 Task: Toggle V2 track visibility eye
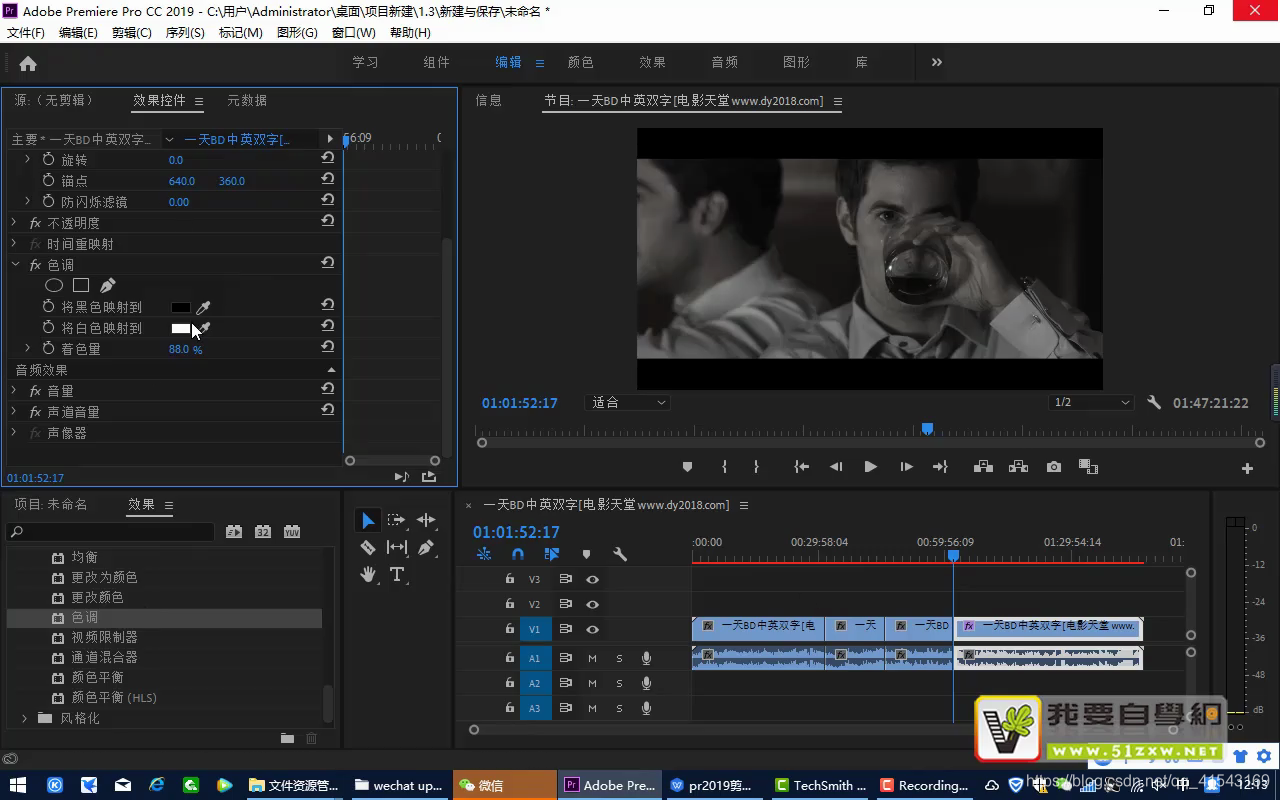tap(592, 604)
